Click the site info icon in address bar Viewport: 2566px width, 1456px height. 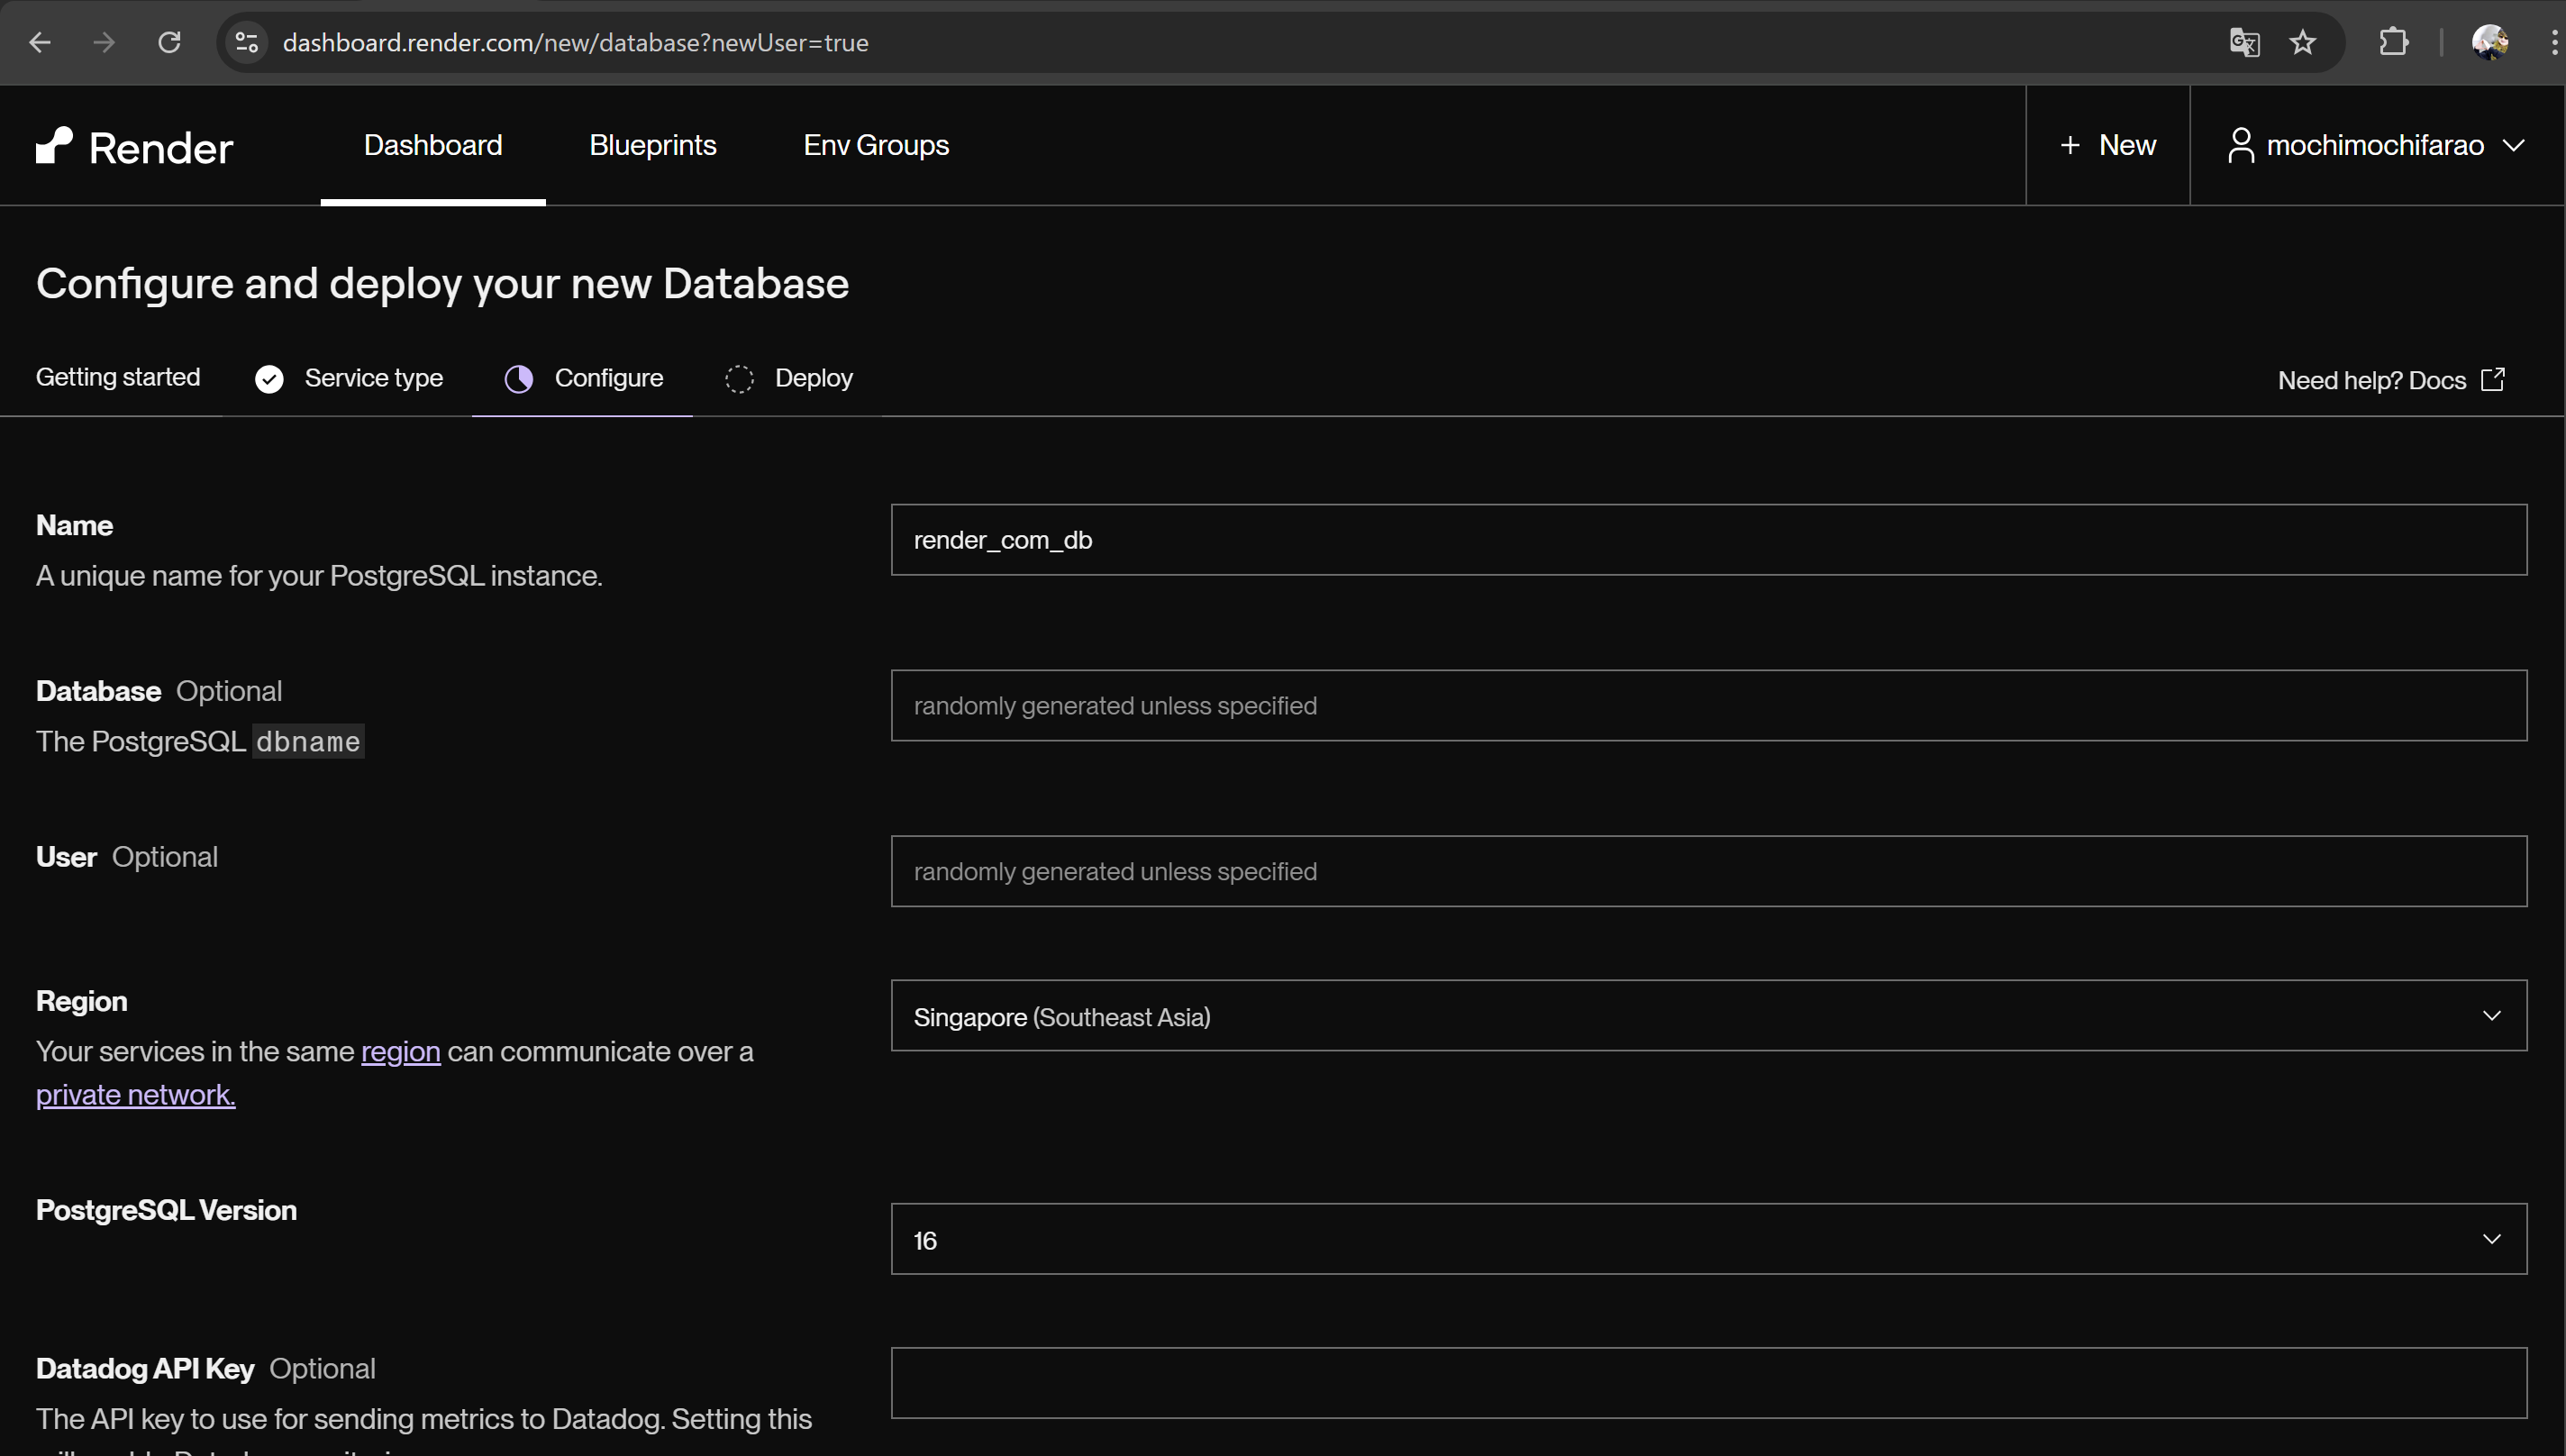247,42
